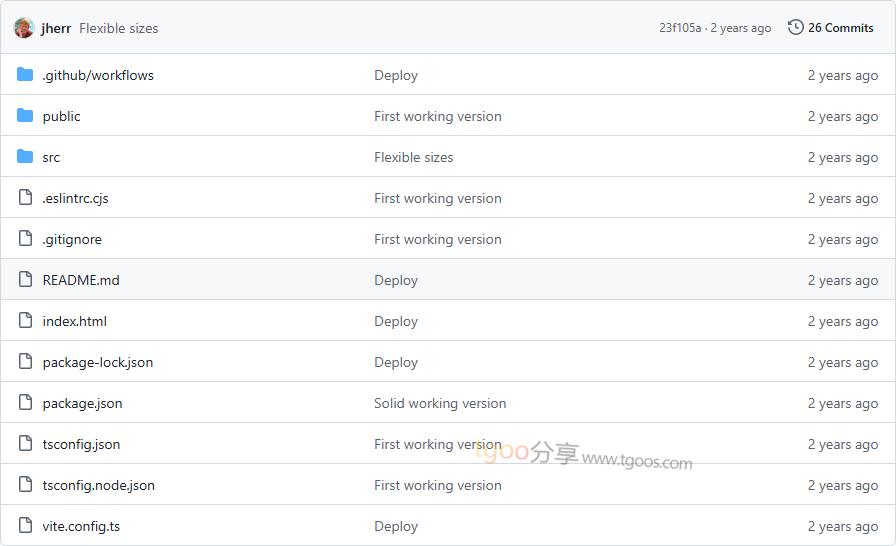
Task: Open commit hash 23f105a
Action: (680, 28)
